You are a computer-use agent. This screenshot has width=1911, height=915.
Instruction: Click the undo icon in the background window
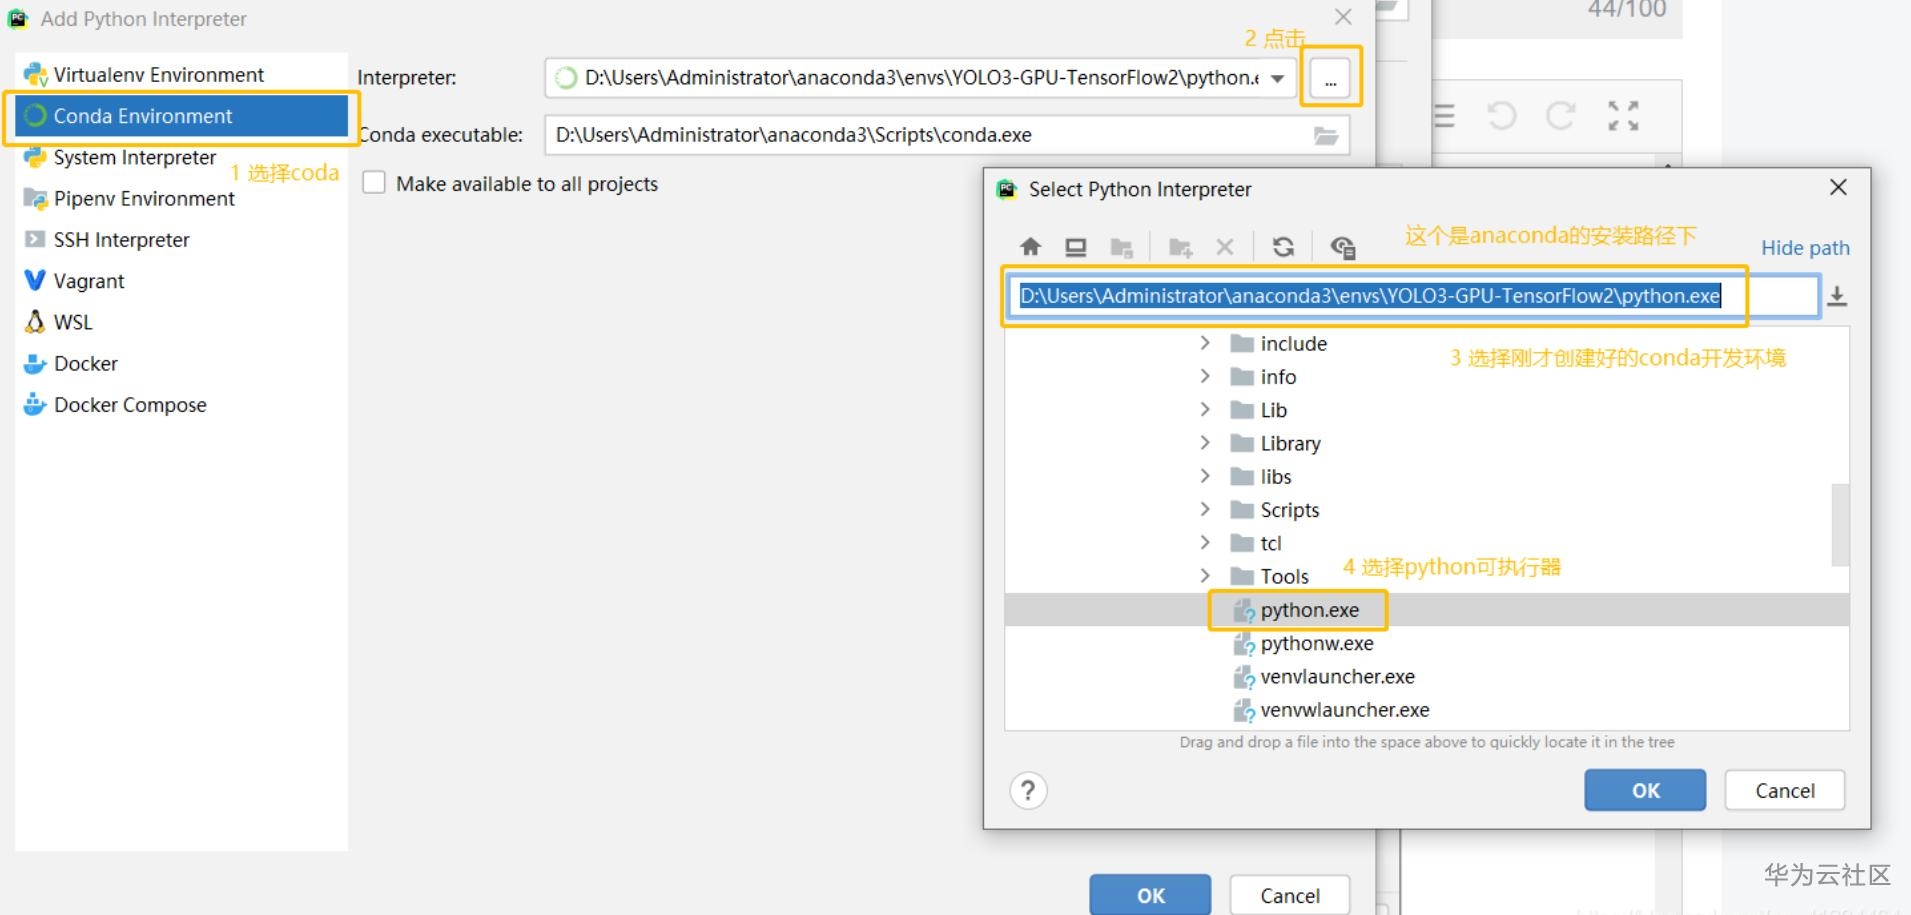(1501, 116)
